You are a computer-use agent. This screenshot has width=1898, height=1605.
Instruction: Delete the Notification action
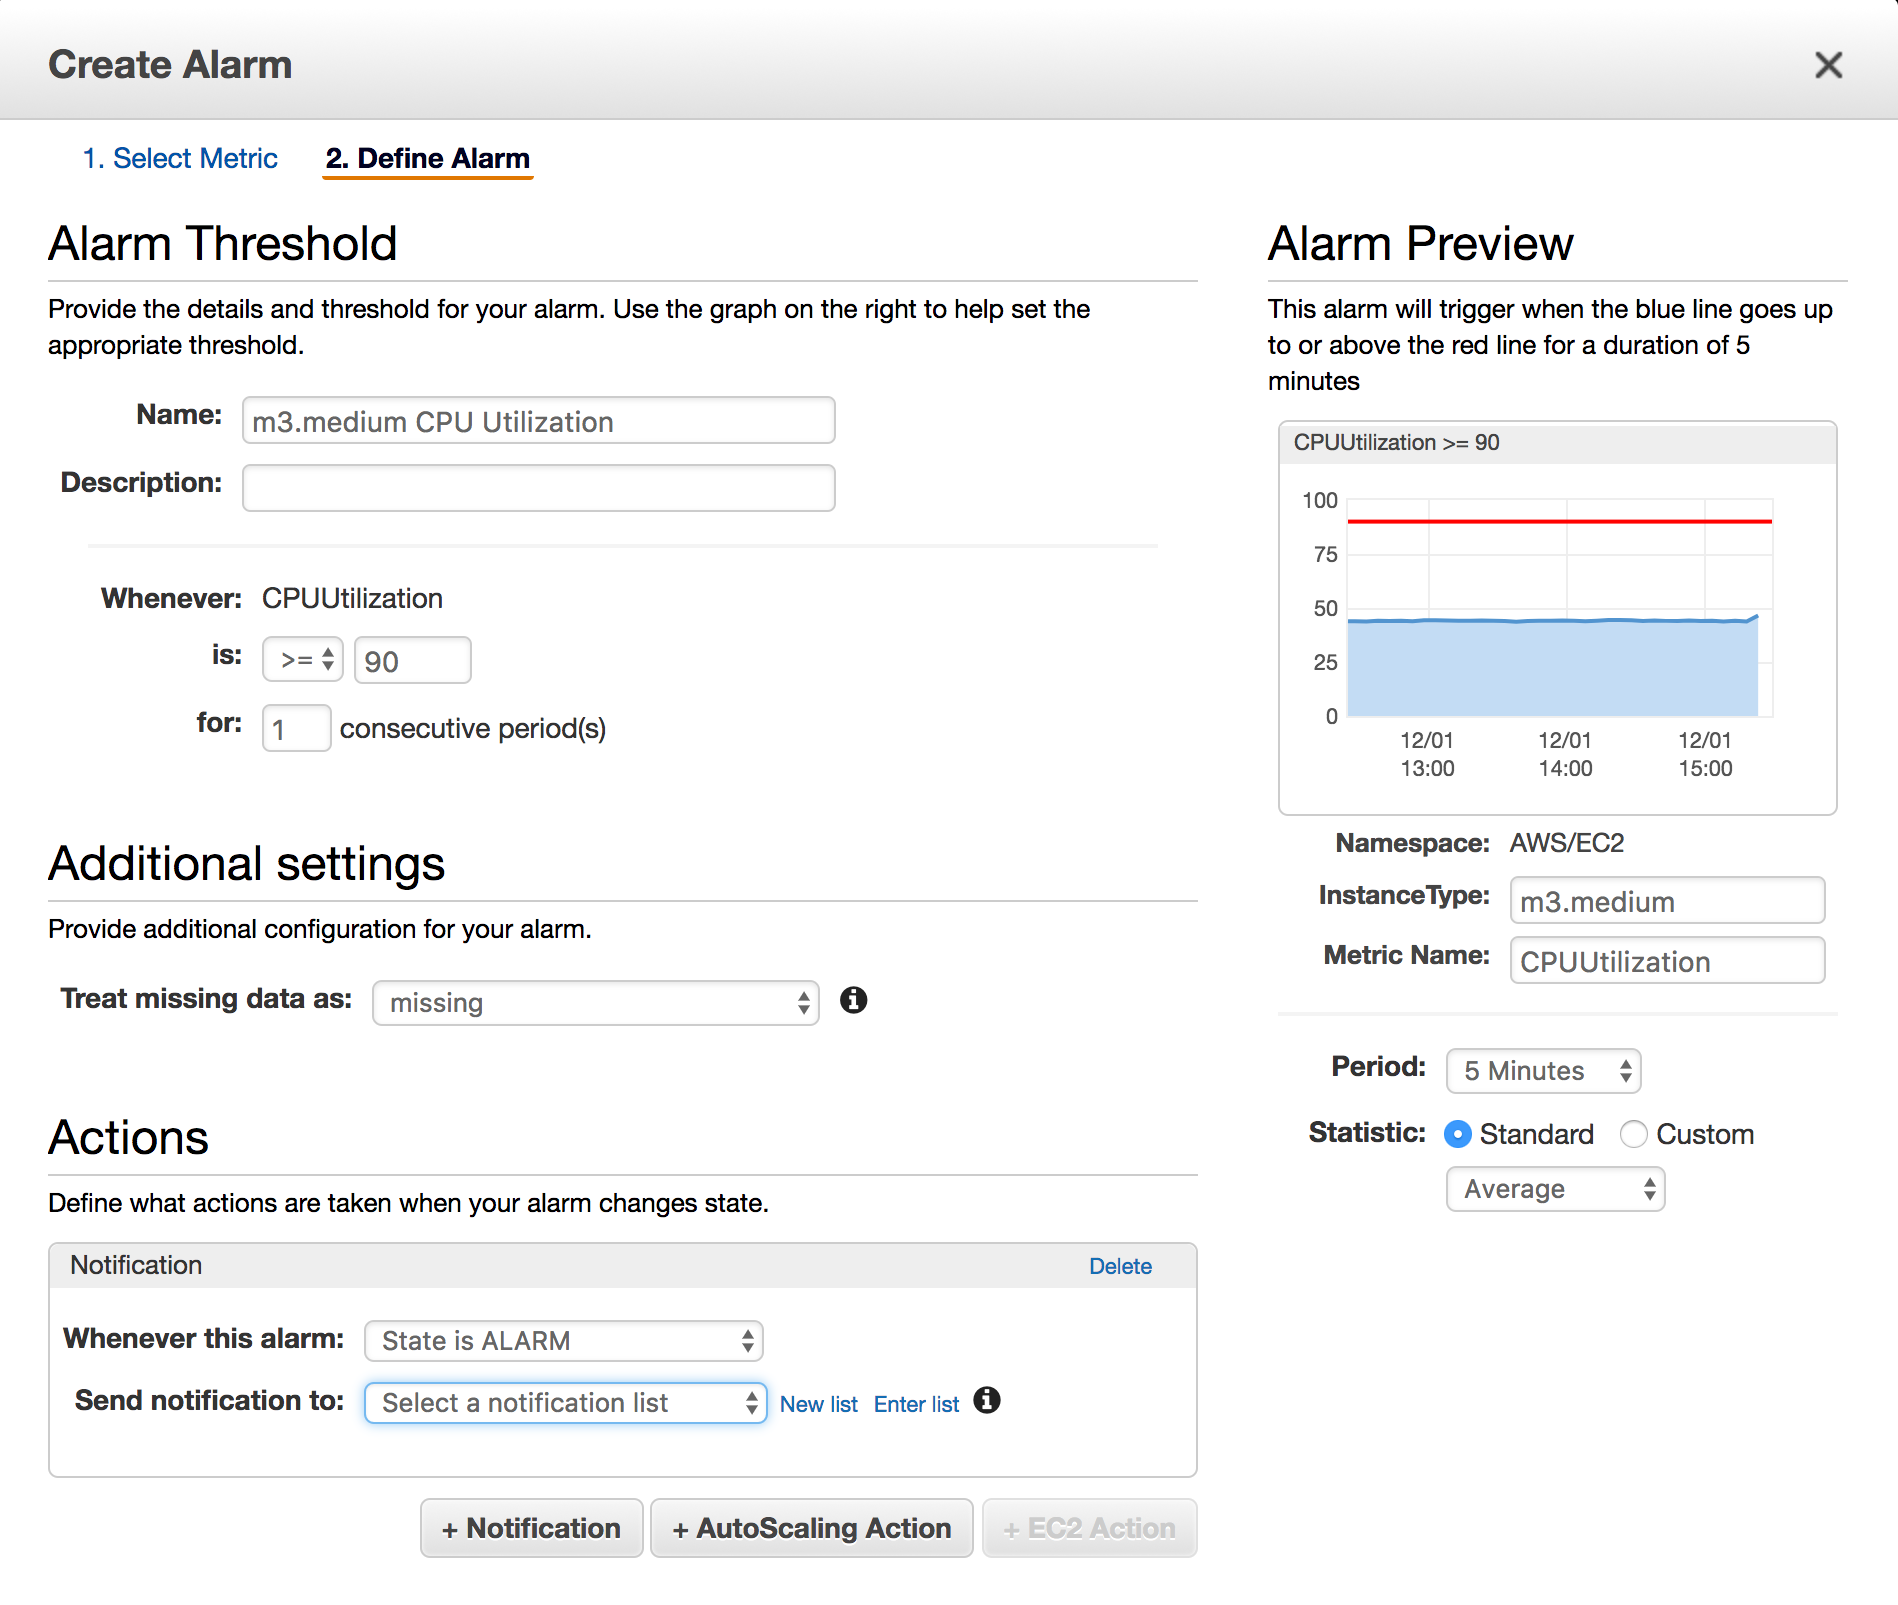click(1121, 1265)
